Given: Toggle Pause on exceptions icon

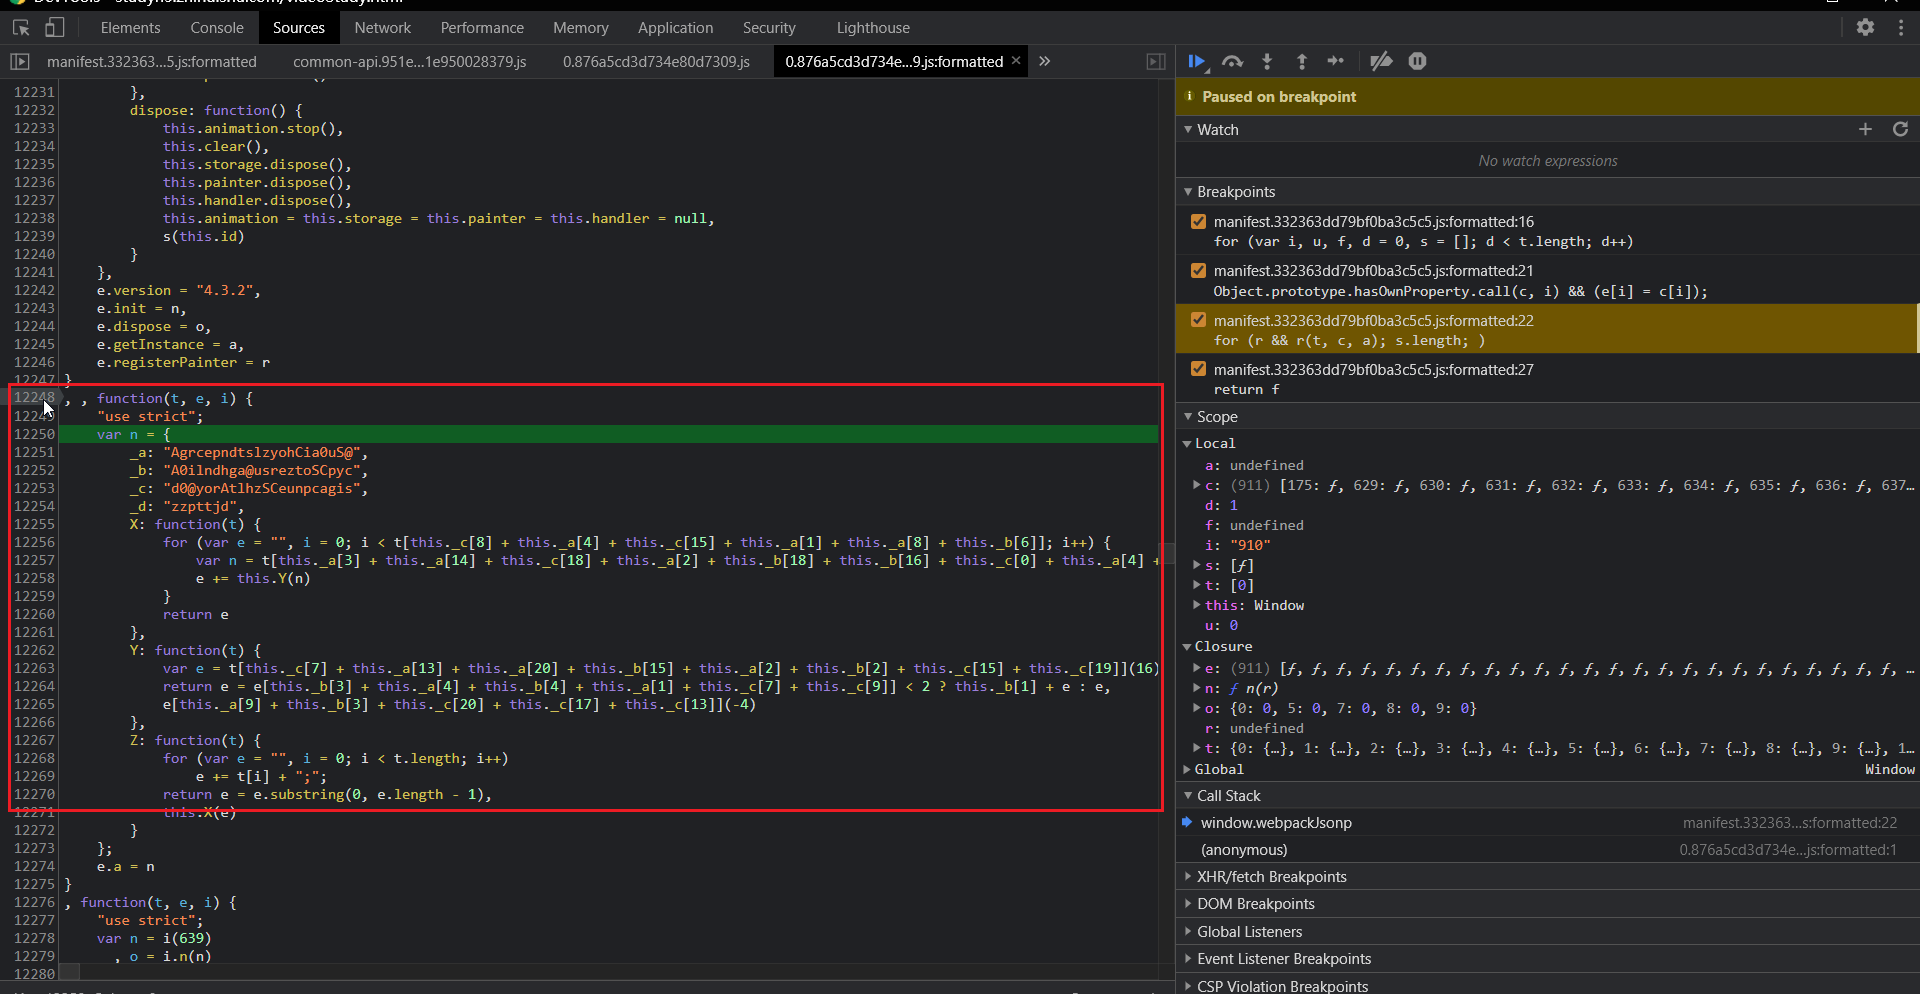Looking at the screenshot, I should (x=1417, y=62).
